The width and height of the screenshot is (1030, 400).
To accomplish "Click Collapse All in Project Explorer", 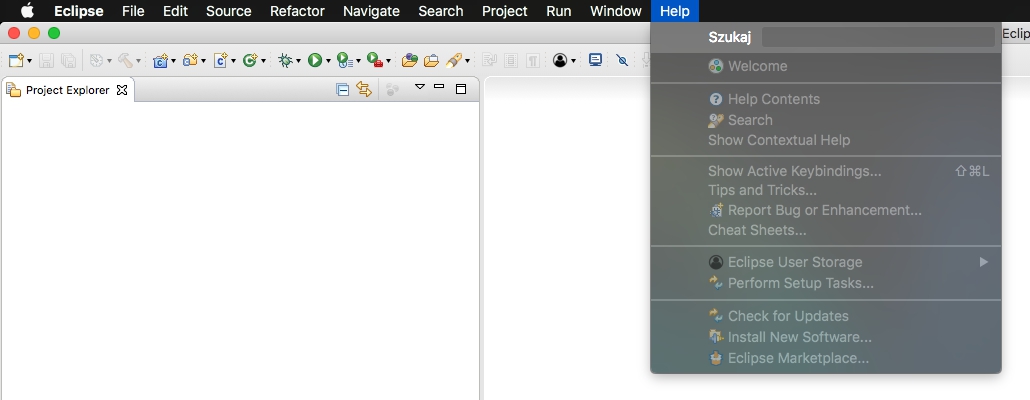I will 343,90.
